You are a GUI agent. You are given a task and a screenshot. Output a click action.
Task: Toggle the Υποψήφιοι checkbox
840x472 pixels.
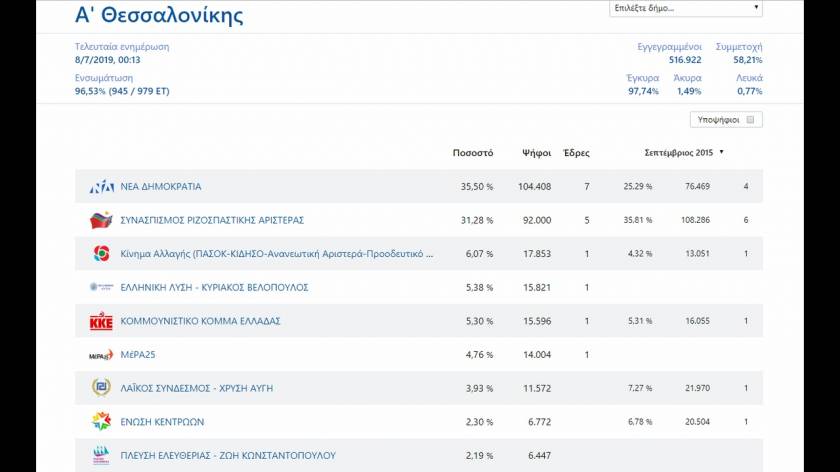(x=751, y=120)
